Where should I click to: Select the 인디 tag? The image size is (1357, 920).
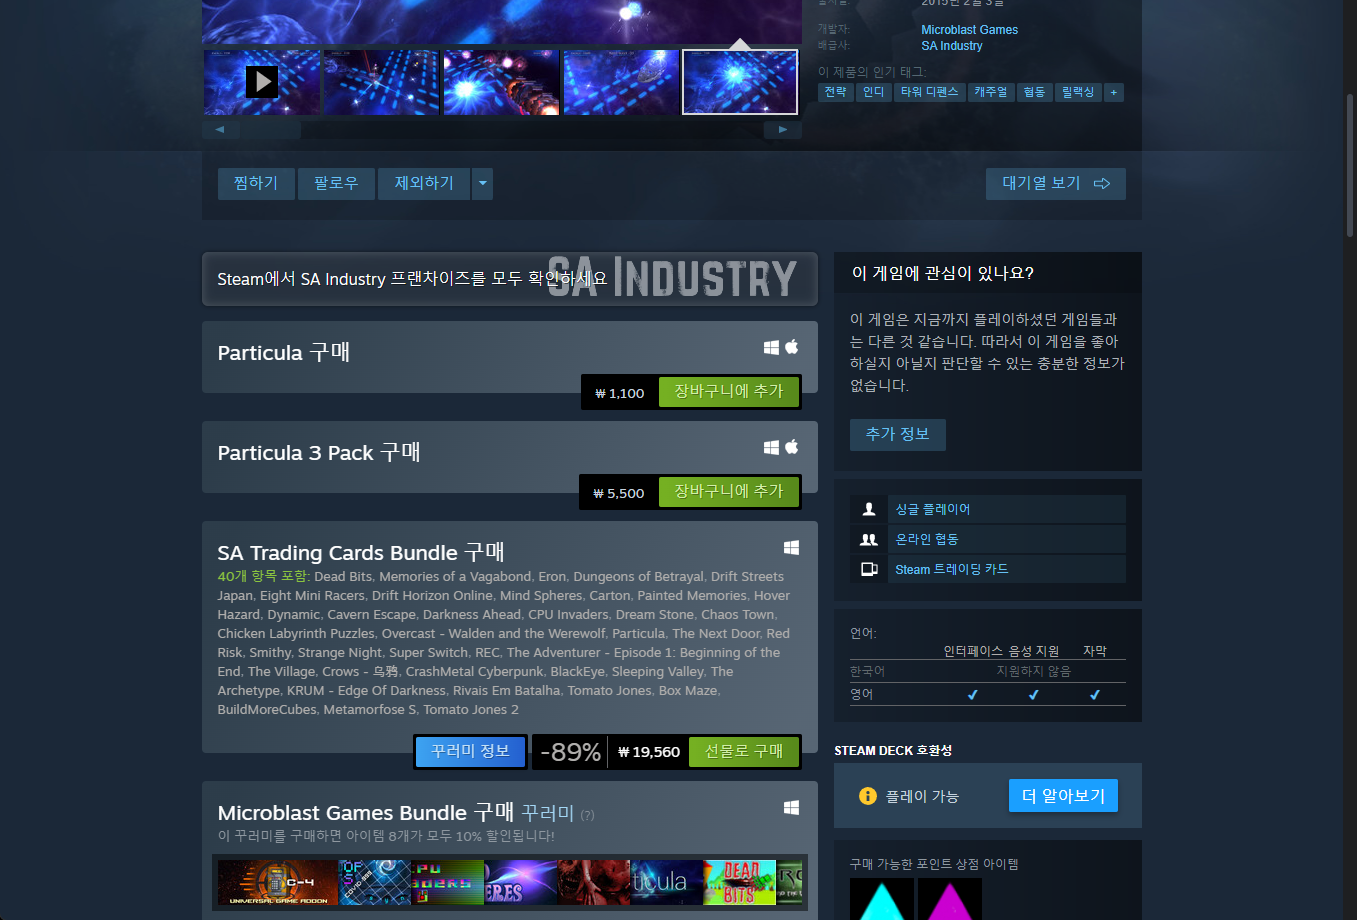coord(874,92)
